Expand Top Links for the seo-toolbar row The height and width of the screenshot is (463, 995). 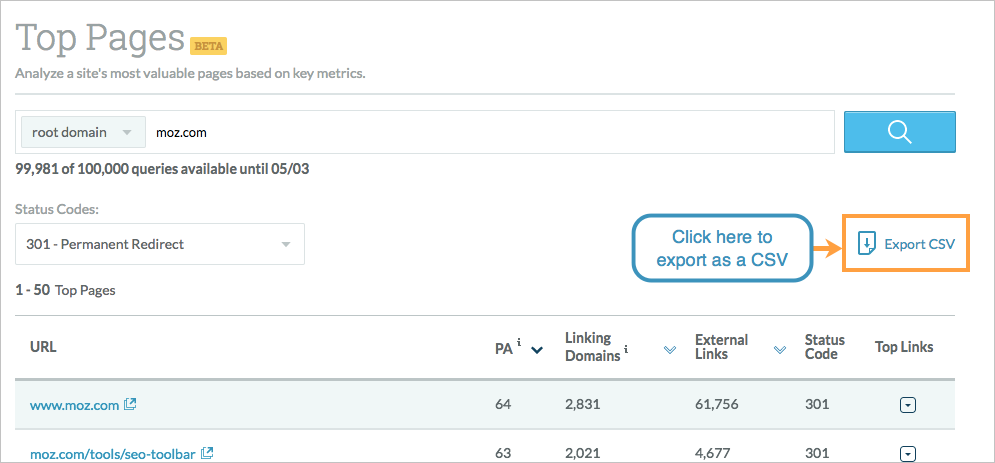908,453
